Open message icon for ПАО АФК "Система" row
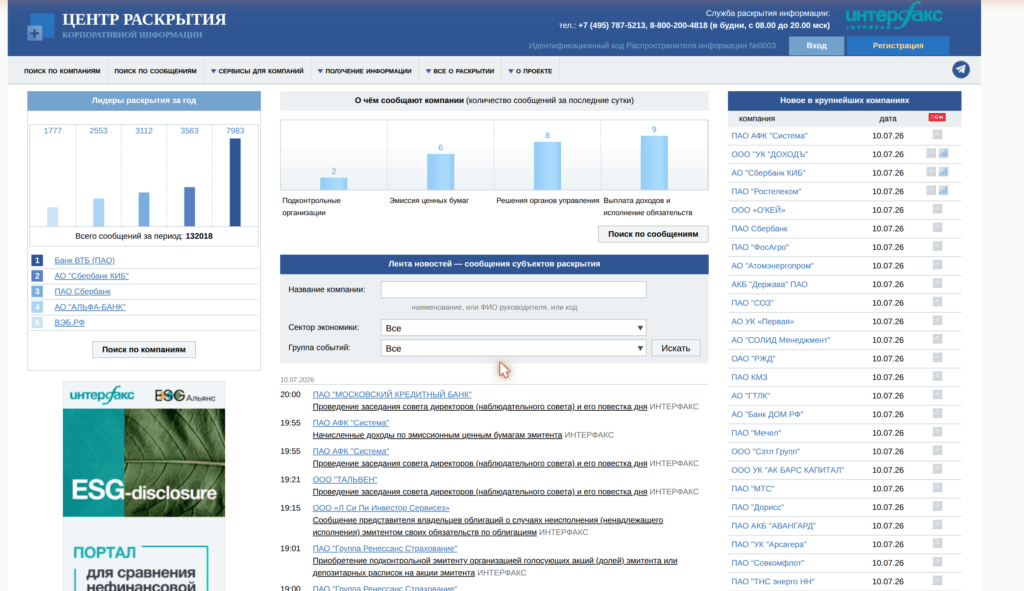This screenshot has width=1024, height=591. [x=937, y=135]
